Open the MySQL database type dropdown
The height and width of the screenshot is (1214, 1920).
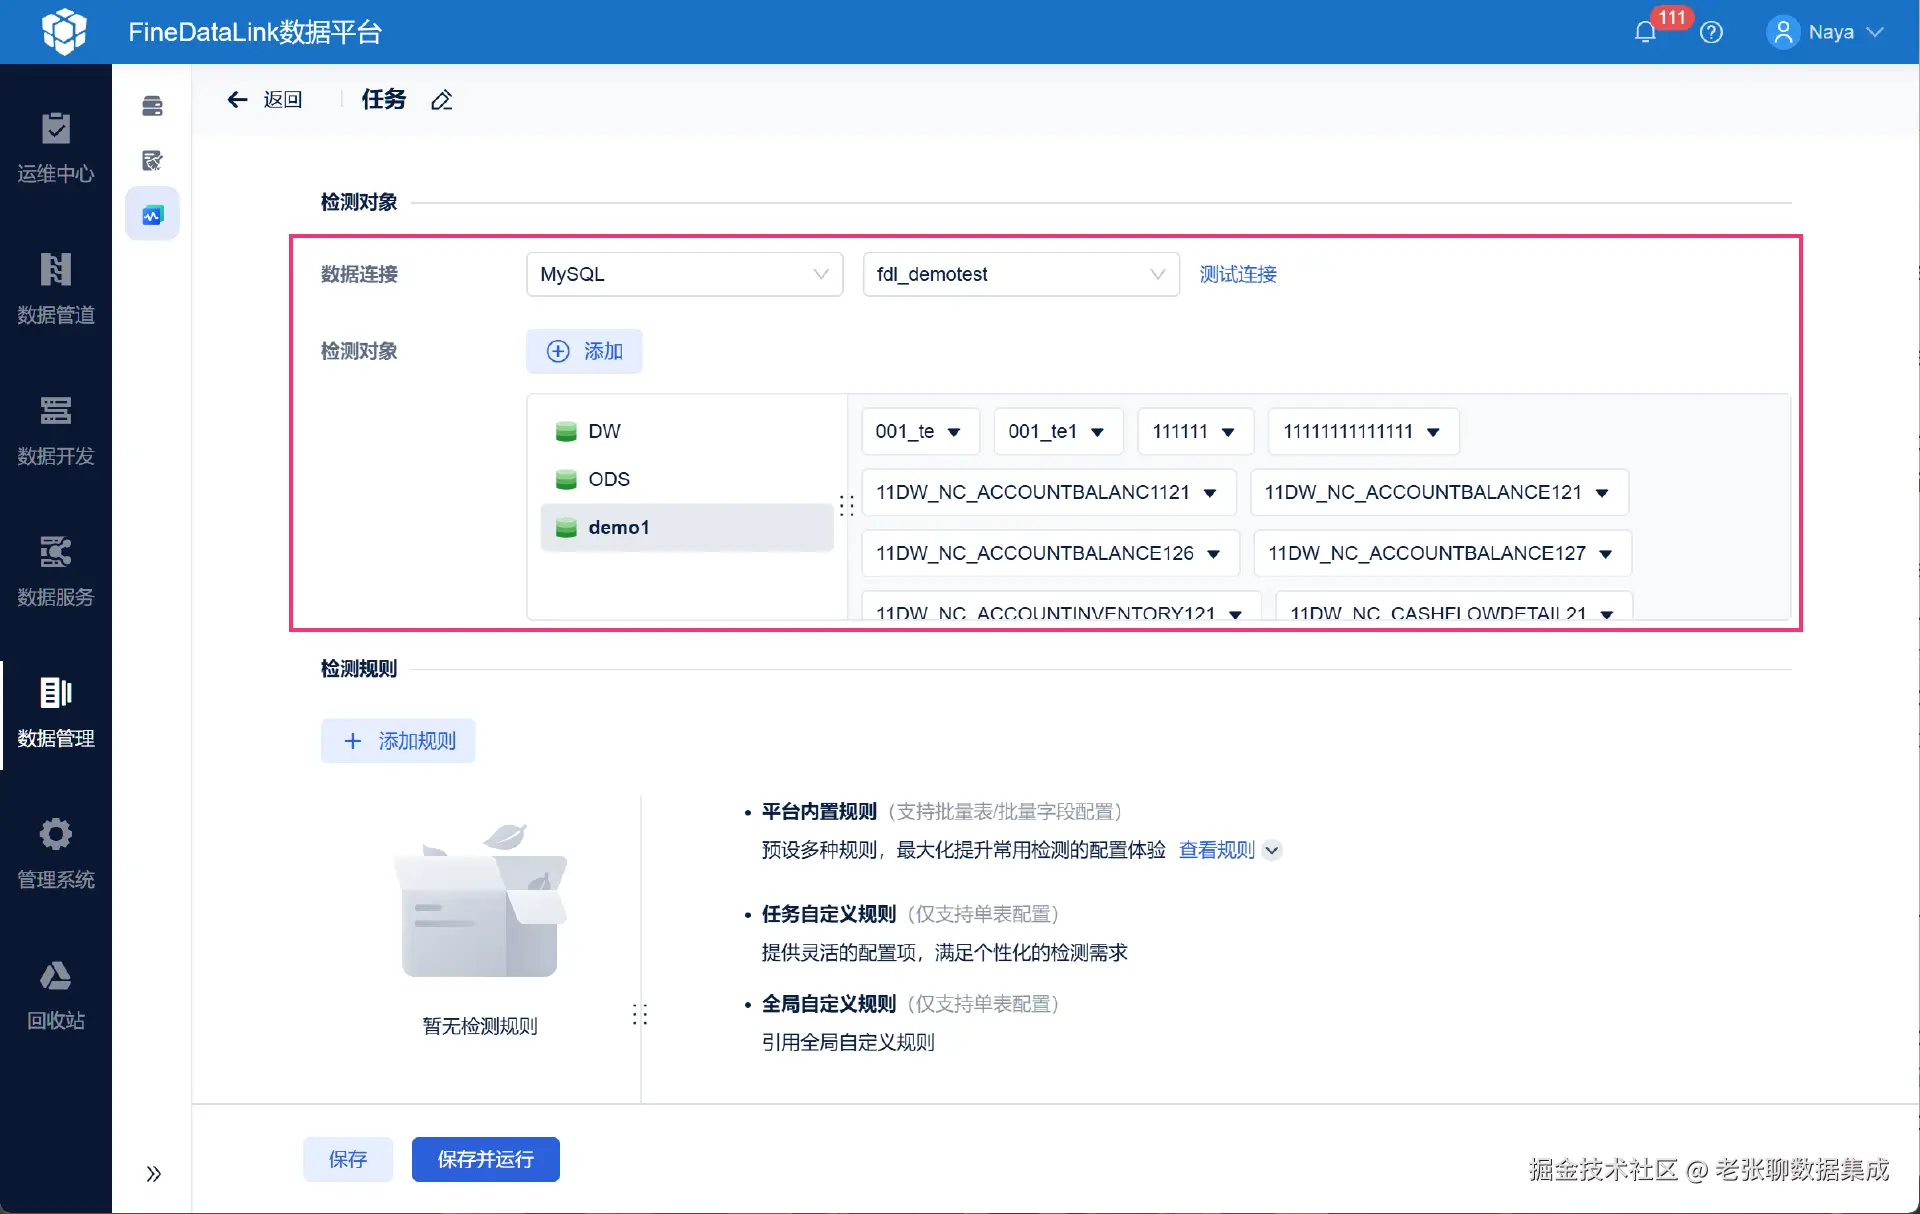(x=684, y=274)
